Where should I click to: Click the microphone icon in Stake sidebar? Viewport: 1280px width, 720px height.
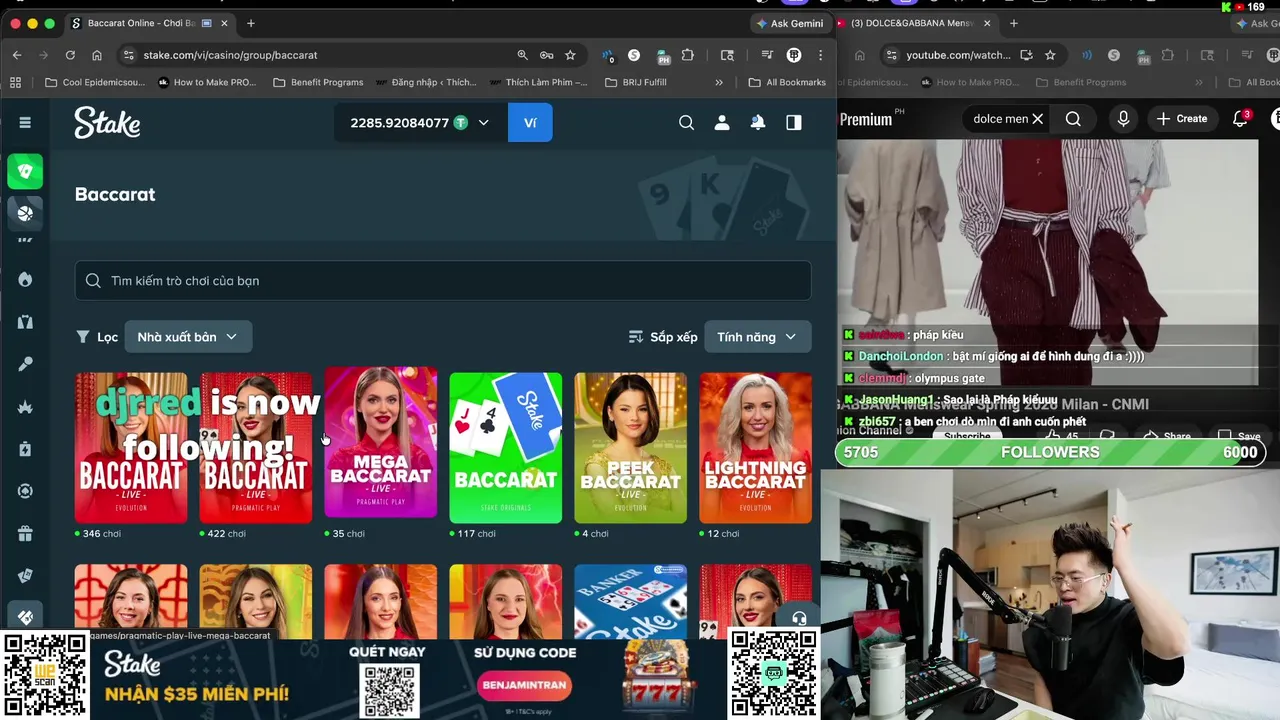click(x=25, y=364)
